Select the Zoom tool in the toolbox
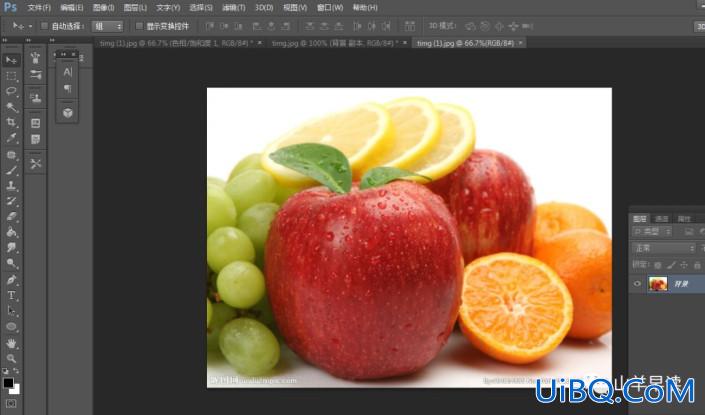 (11, 358)
